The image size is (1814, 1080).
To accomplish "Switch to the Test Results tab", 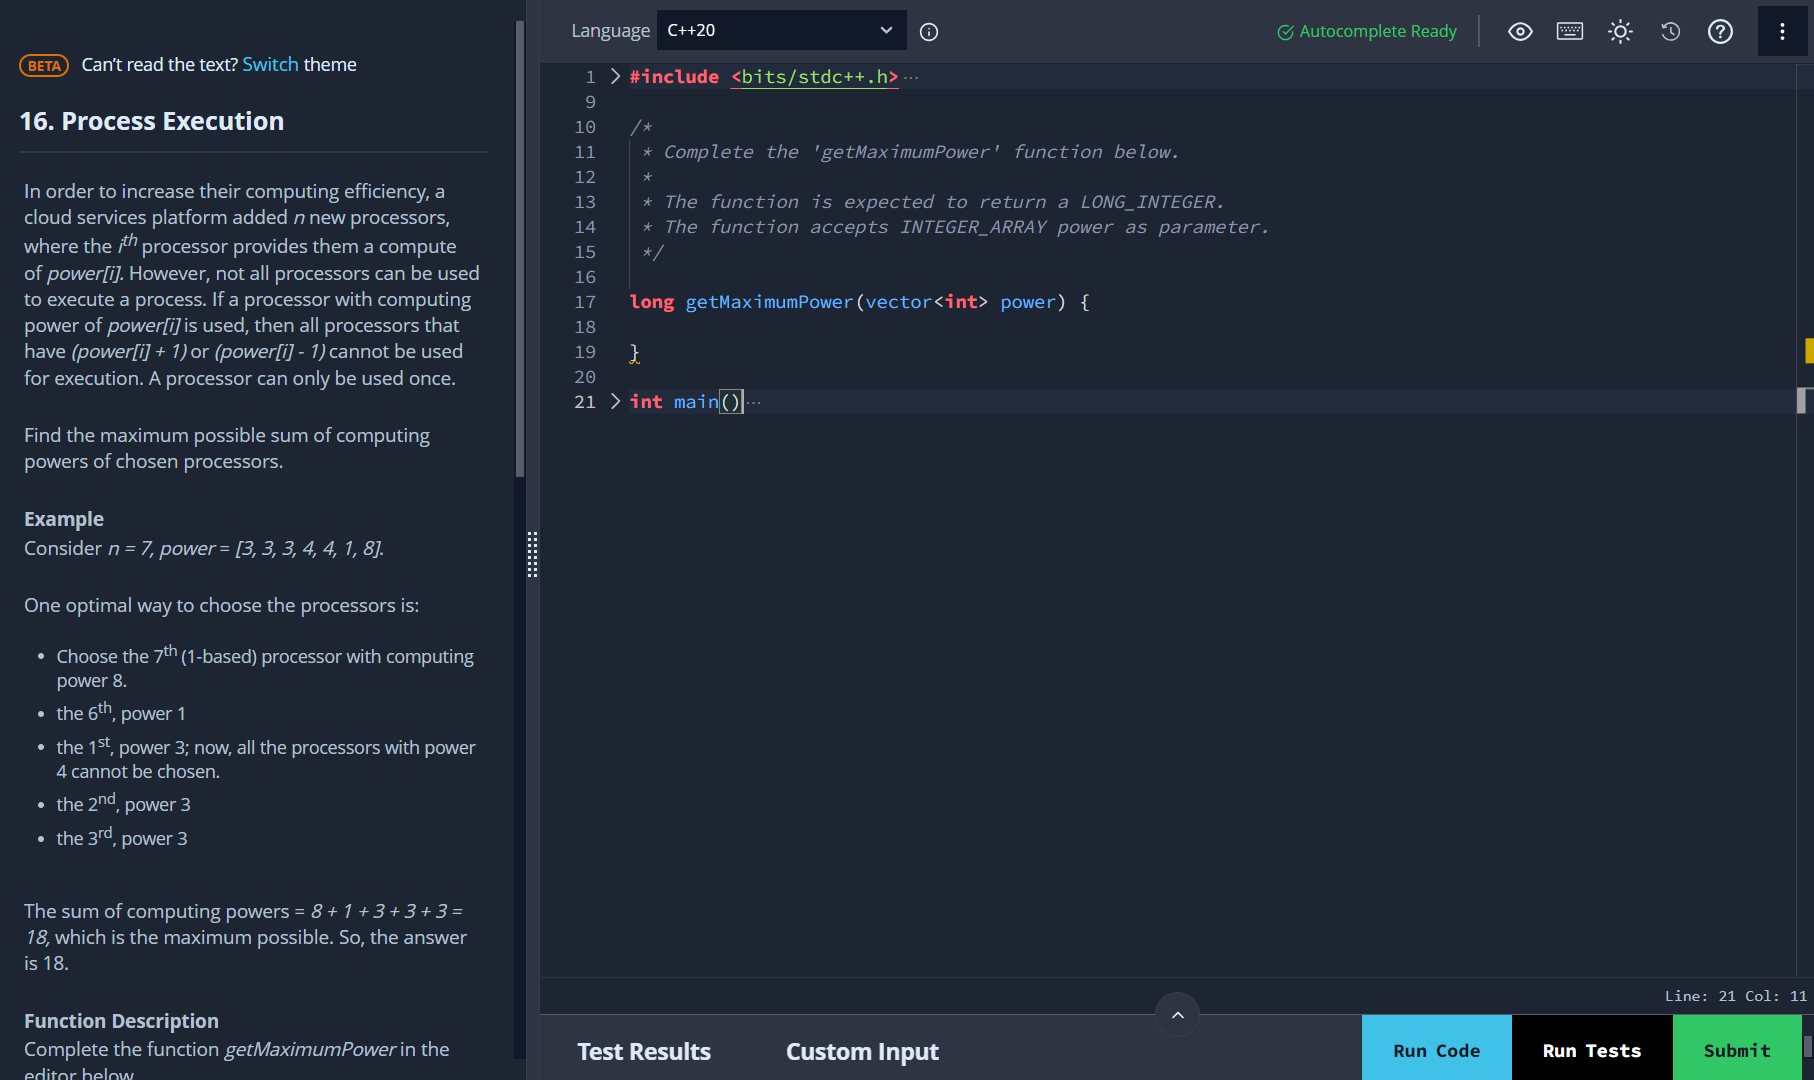I will tap(644, 1052).
